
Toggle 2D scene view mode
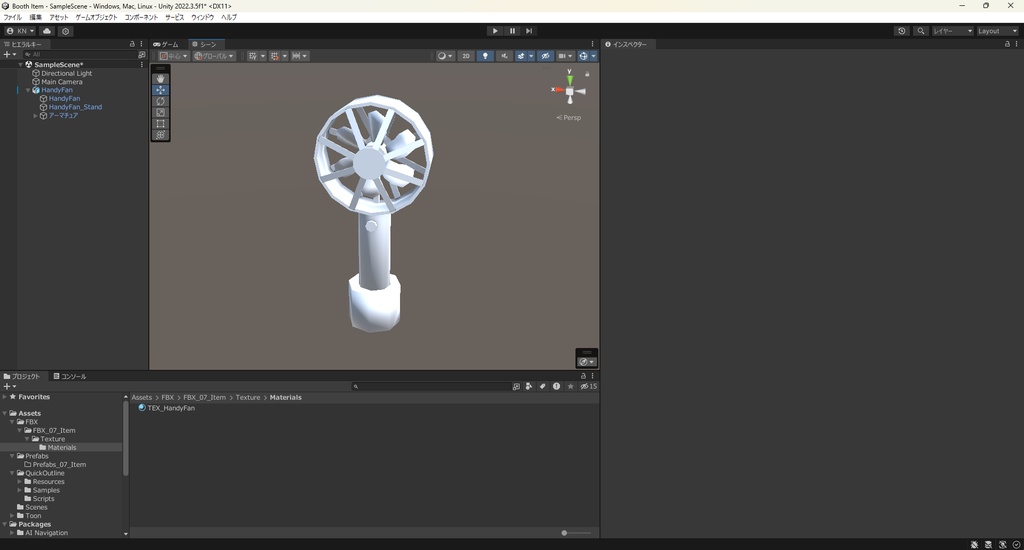tap(466, 56)
